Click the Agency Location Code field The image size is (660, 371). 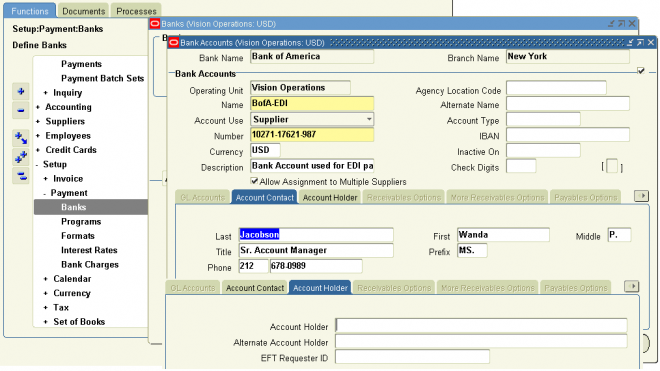[x=556, y=88]
